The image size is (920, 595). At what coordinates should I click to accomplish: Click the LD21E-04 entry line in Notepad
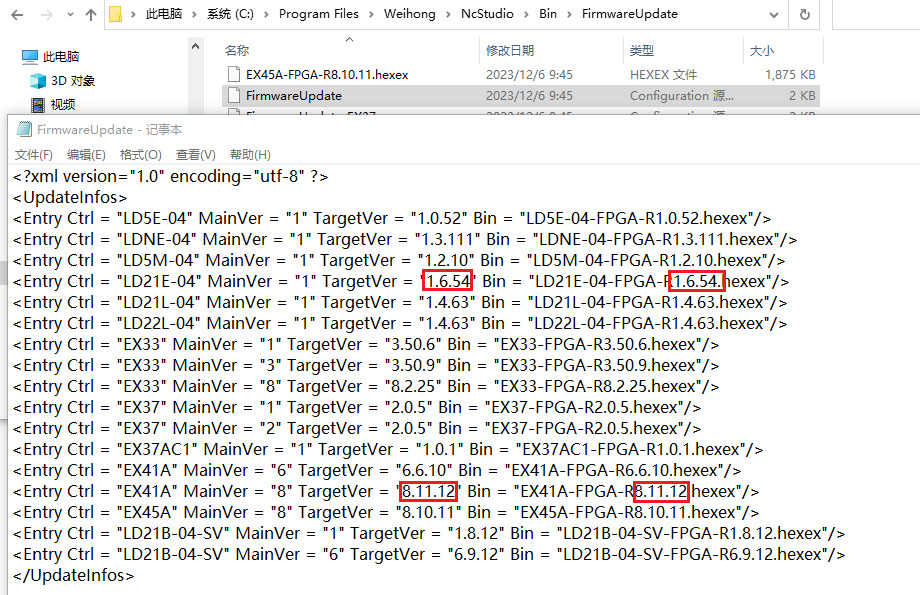(401, 282)
